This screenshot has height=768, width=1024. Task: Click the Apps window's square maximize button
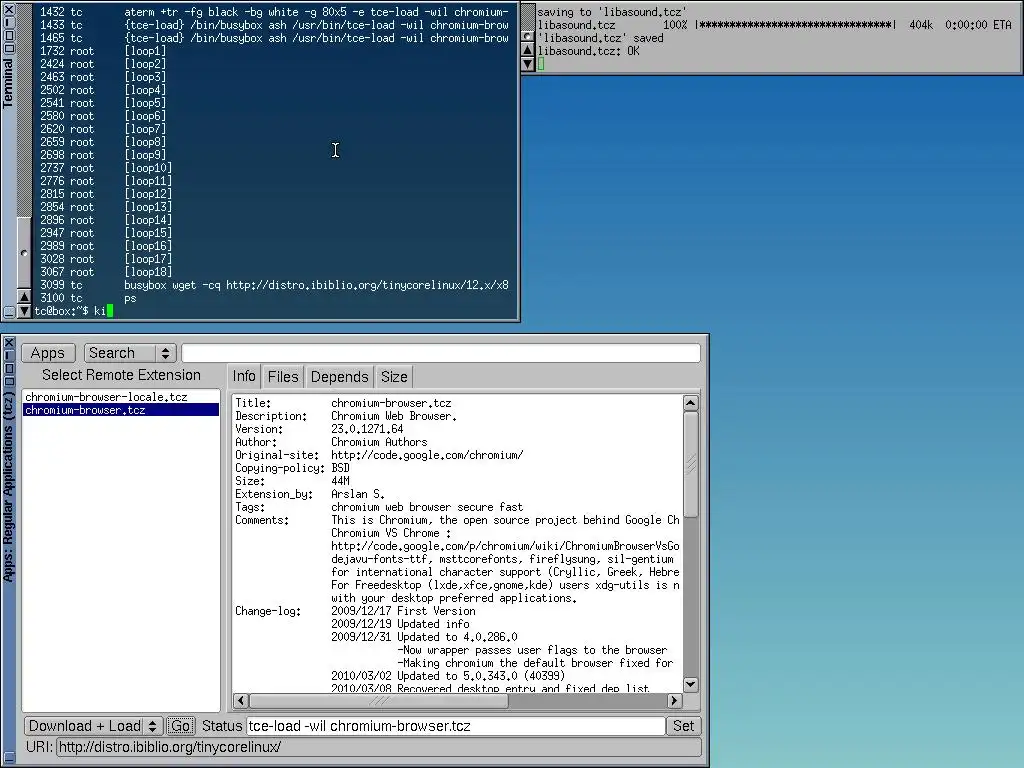click(9, 368)
